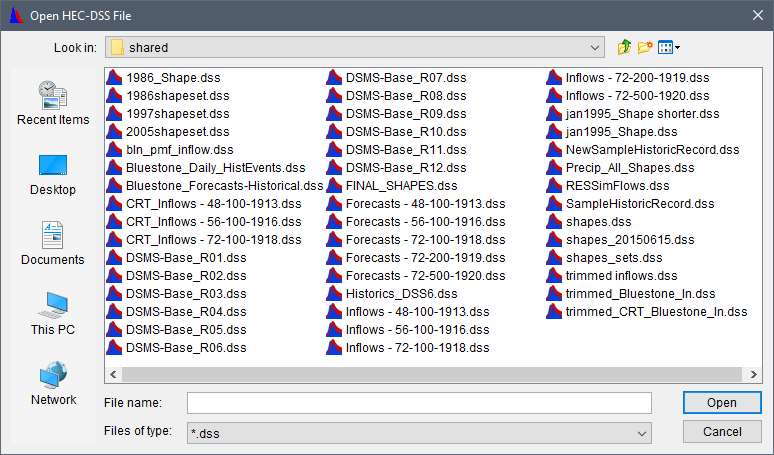Click the Create New Folder icon
This screenshot has height=455, width=774.
pos(645,47)
